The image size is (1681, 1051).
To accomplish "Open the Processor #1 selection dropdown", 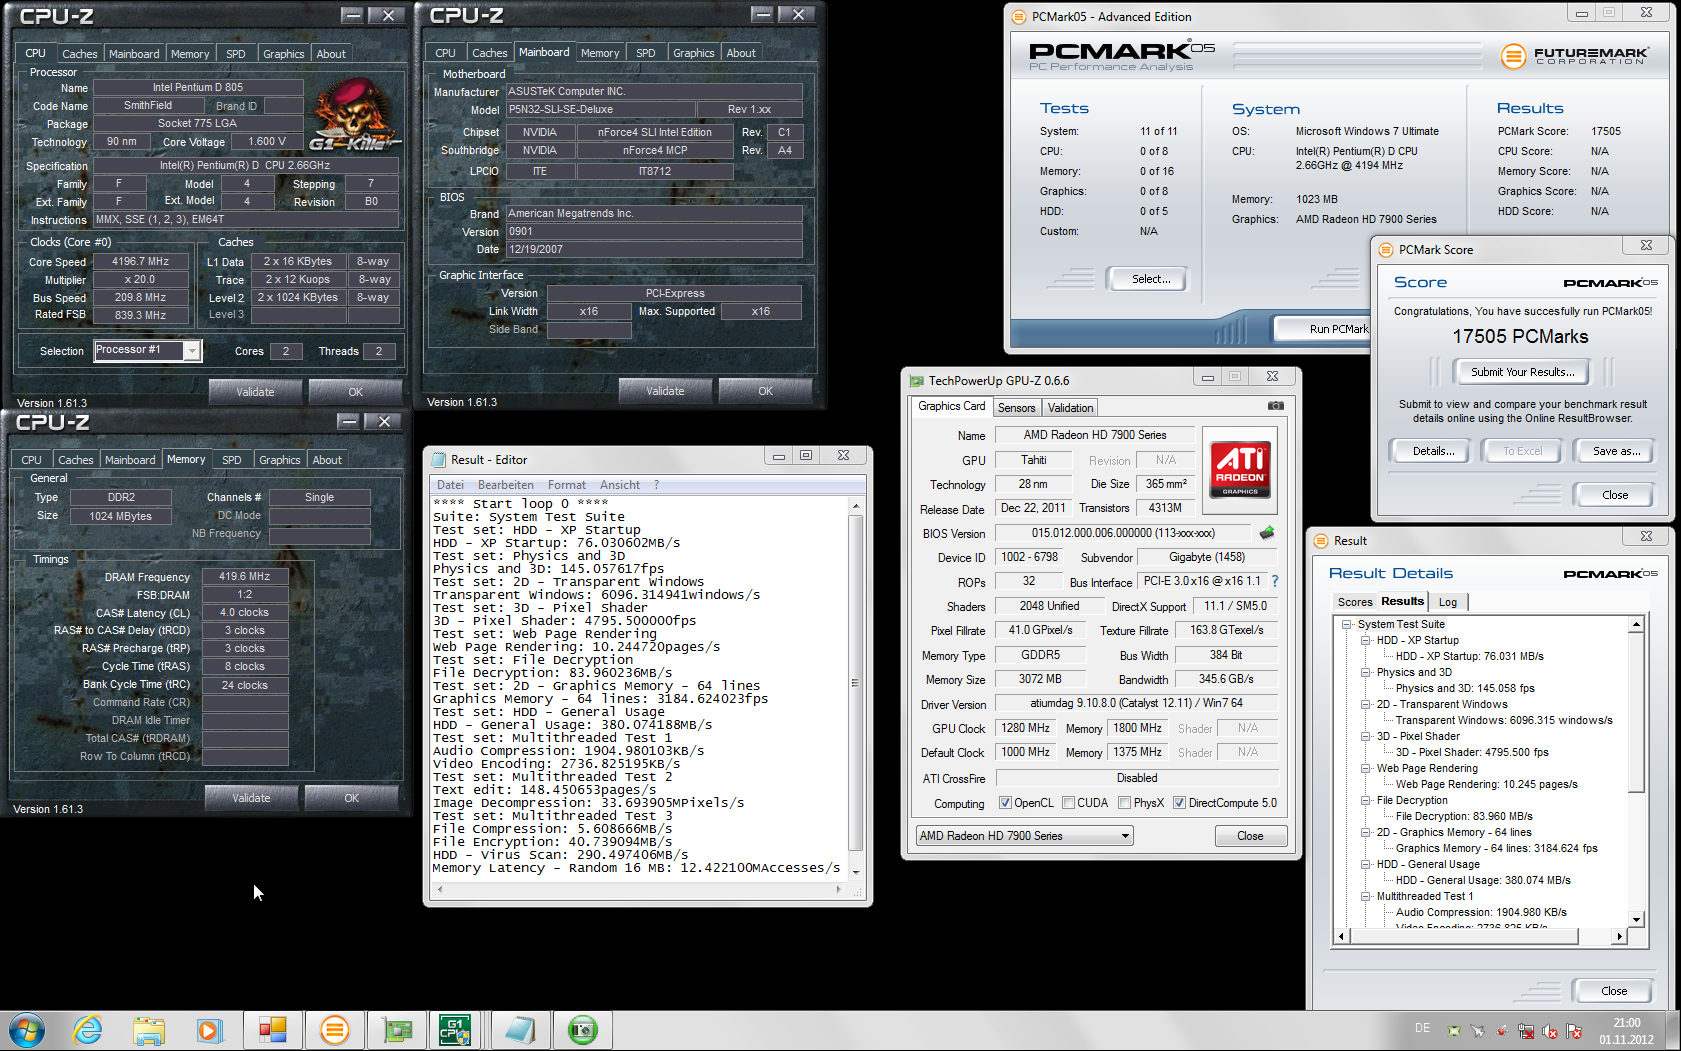I will (x=191, y=350).
